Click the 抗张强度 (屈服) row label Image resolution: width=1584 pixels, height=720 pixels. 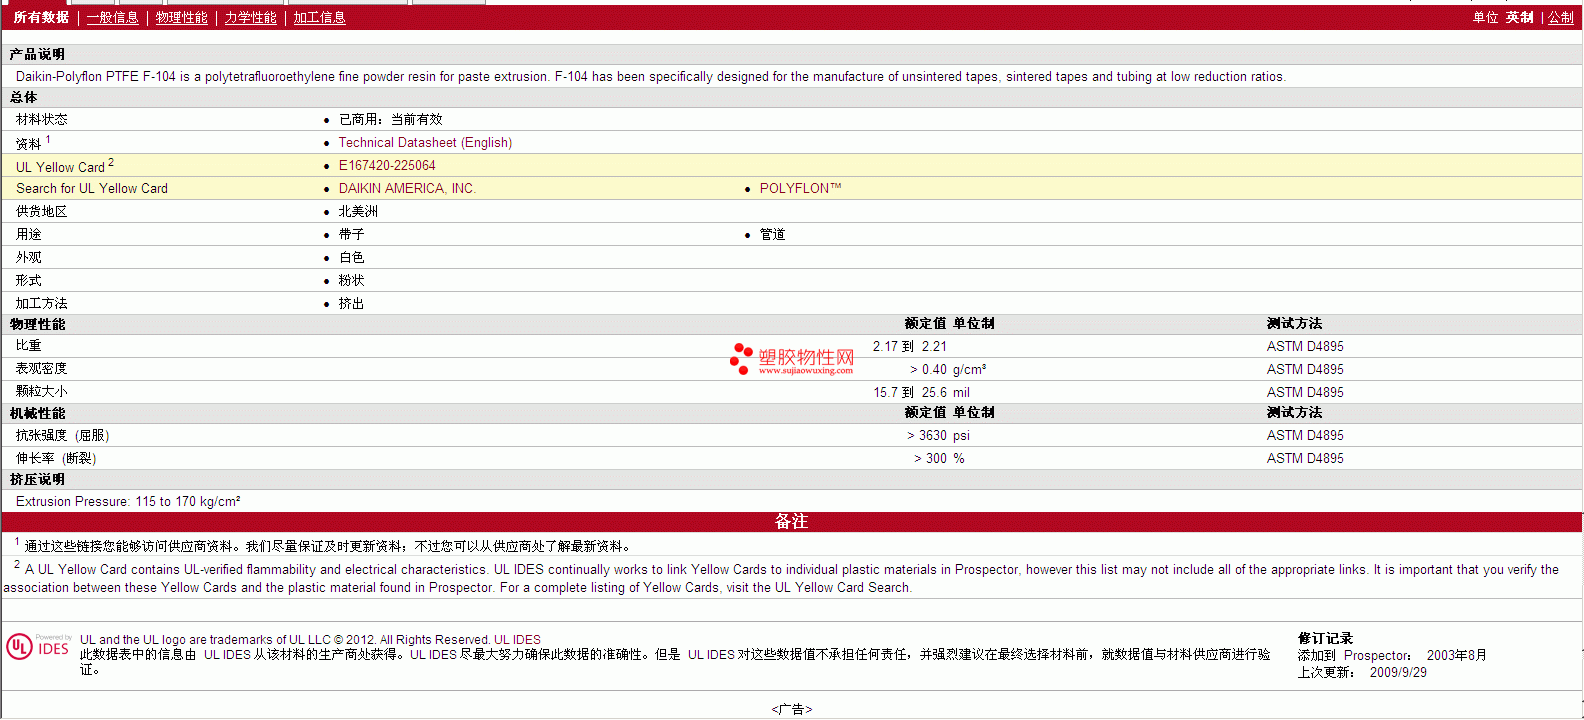pos(63,436)
